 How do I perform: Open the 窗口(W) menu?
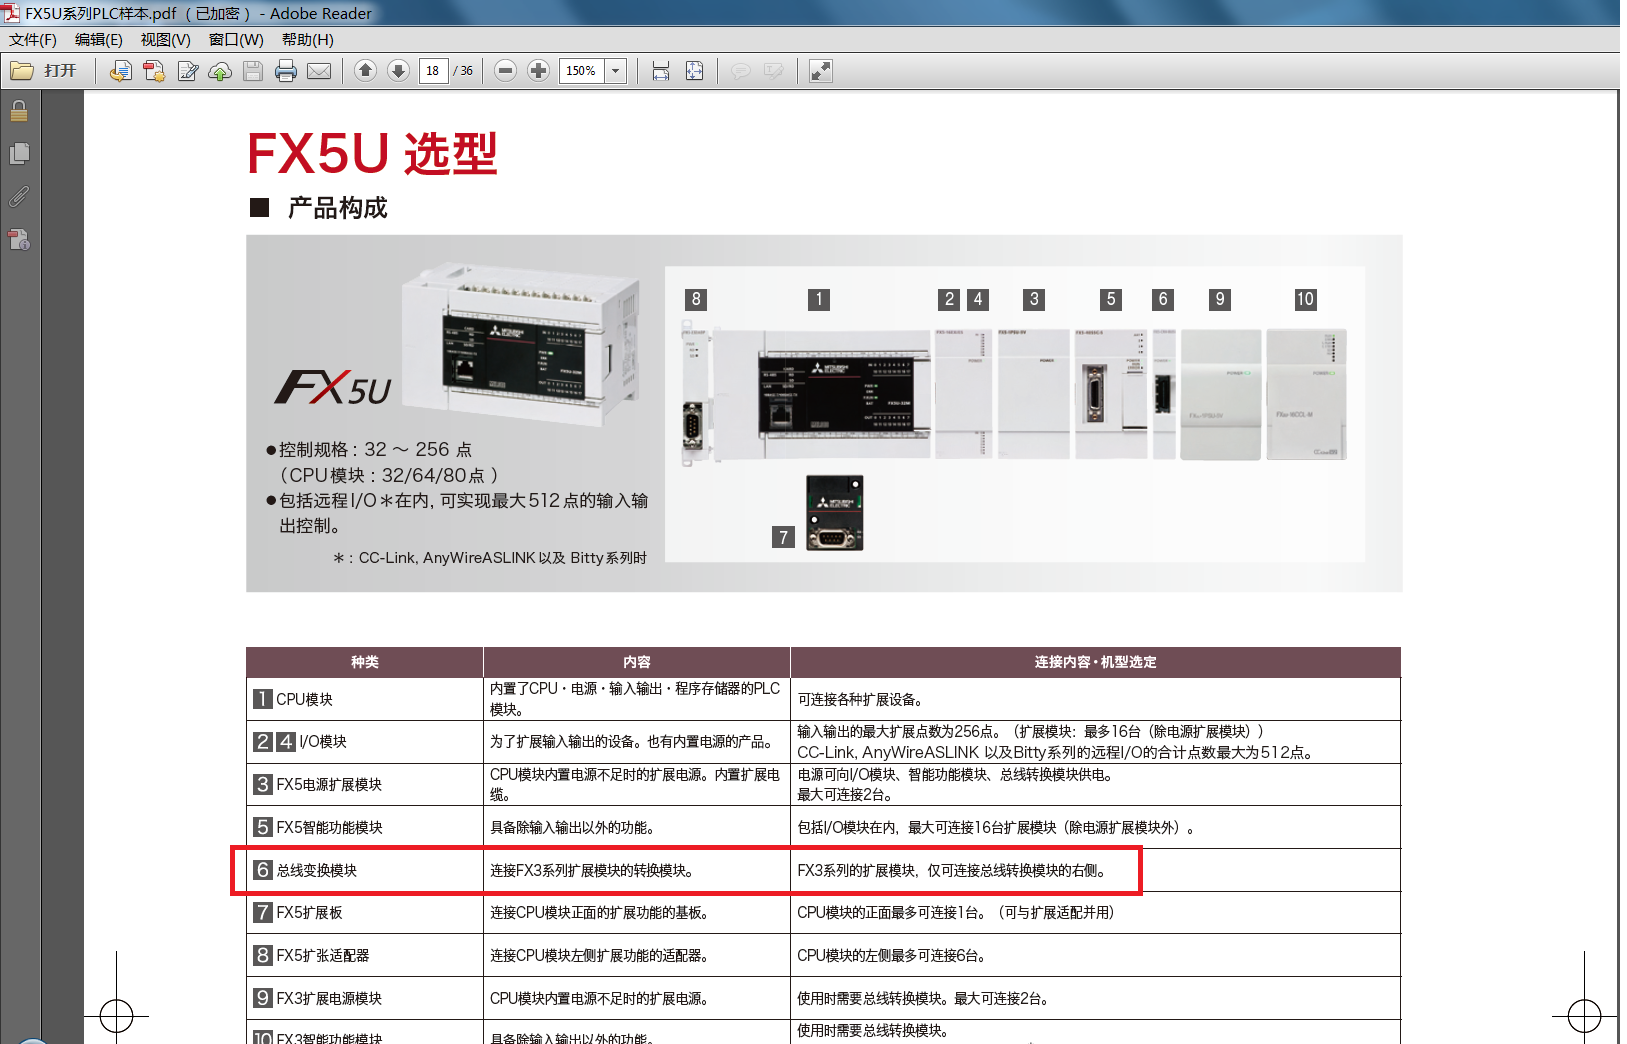point(236,40)
